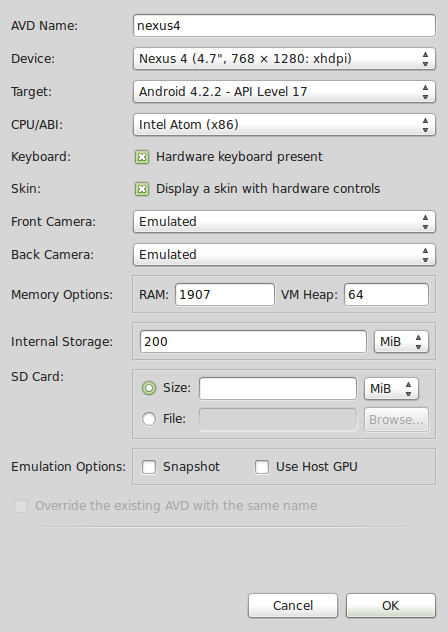Image resolution: width=448 pixels, height=632 pixels.
Task: Open Internal Storage MiB unit dropdown
Action: click(x=401, y=342)
